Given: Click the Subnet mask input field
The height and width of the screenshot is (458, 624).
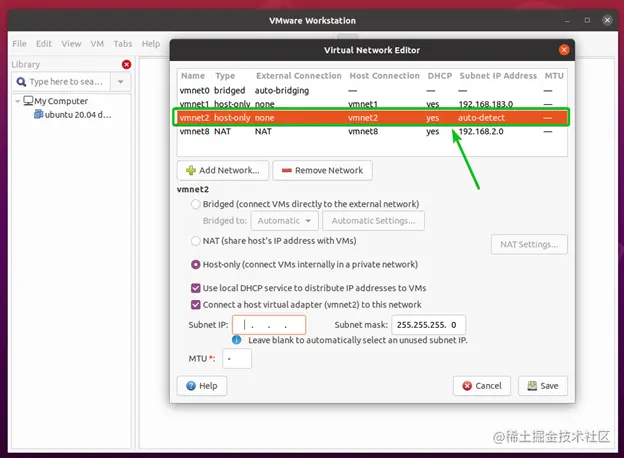Looking at the screenshot, I should tap(429, 325).
